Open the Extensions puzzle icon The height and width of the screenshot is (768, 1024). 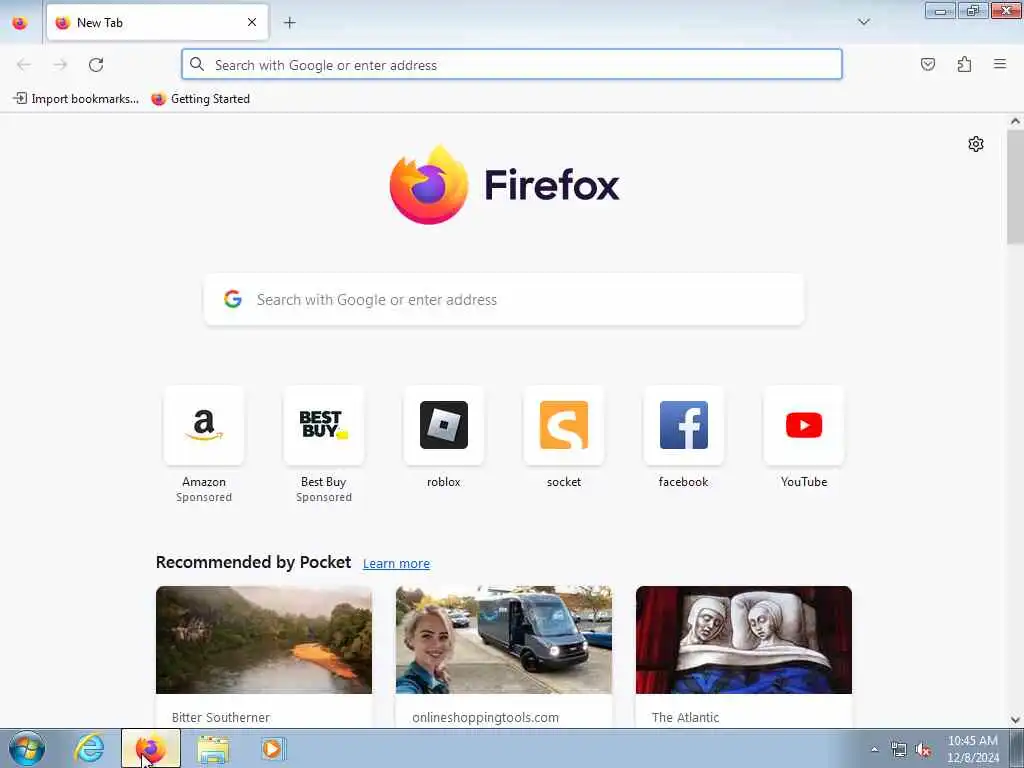point(964,64)
